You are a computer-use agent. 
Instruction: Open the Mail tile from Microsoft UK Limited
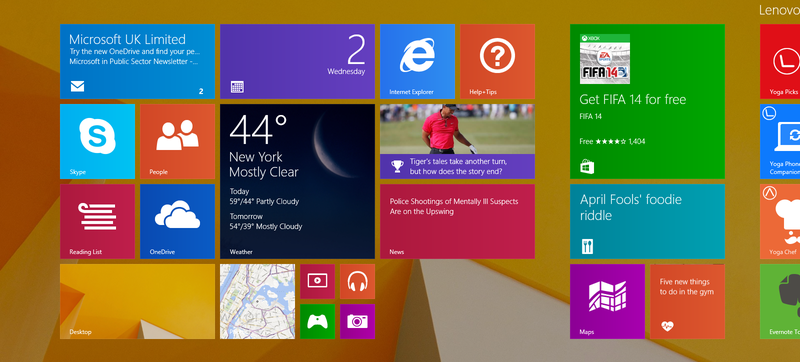point(137,61)
